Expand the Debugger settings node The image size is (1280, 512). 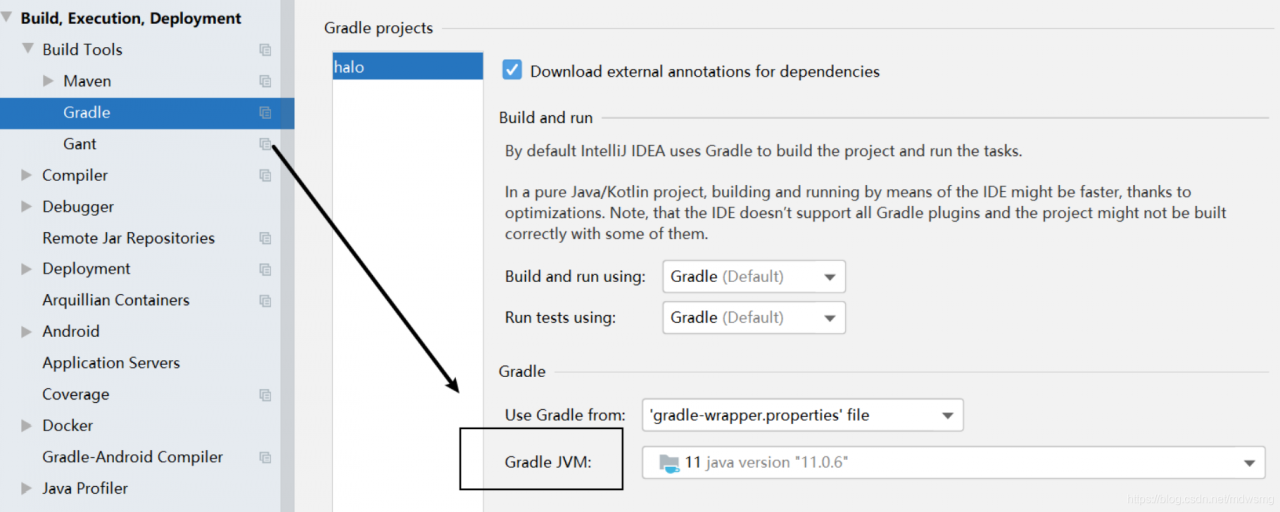[x=27, y=207]
